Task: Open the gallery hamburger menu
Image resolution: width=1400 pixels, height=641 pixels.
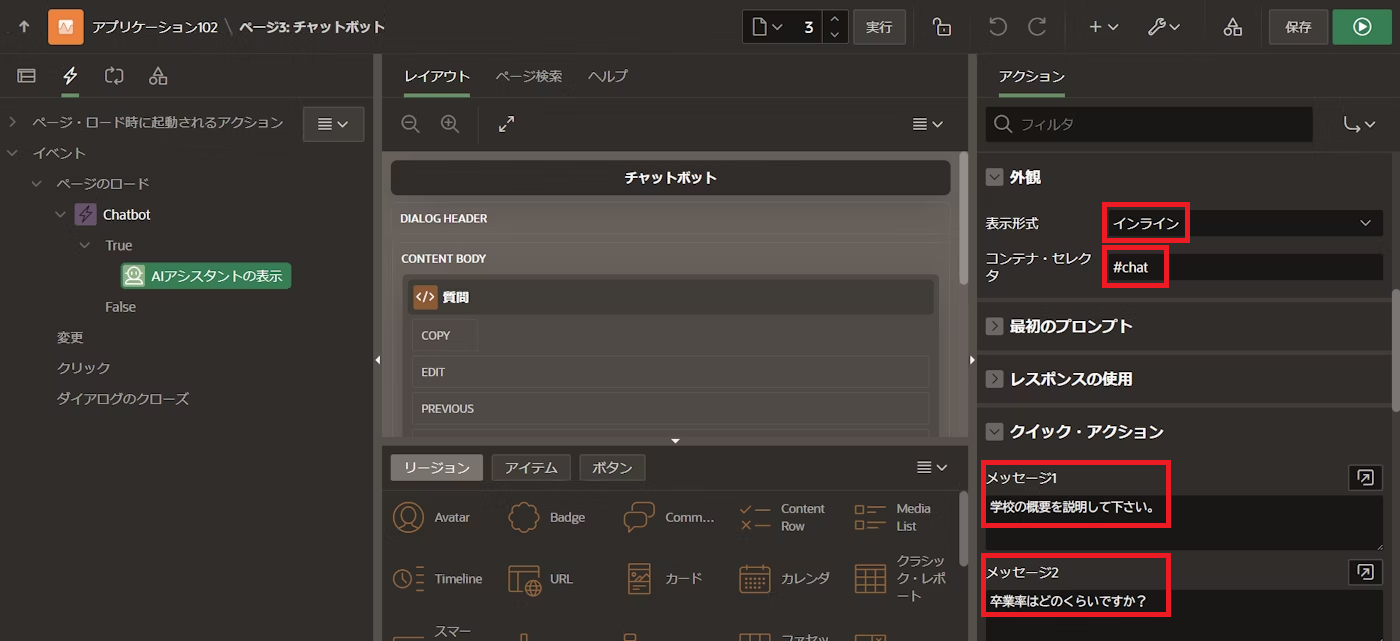Action: [931, 467]
